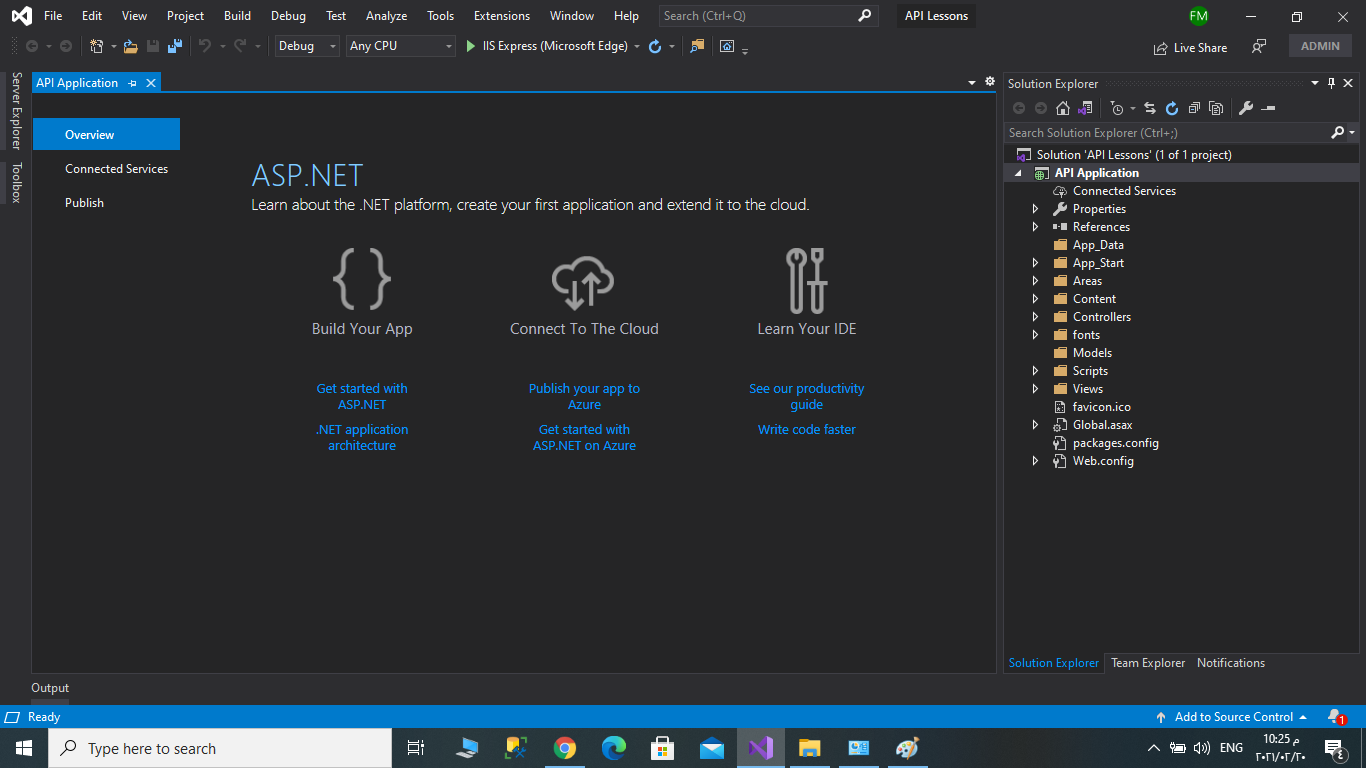Click Refresh icon in Solution Explorer toolbar
The width and height of the screenshot is (1366, 768).
(x=1172, y=108)
